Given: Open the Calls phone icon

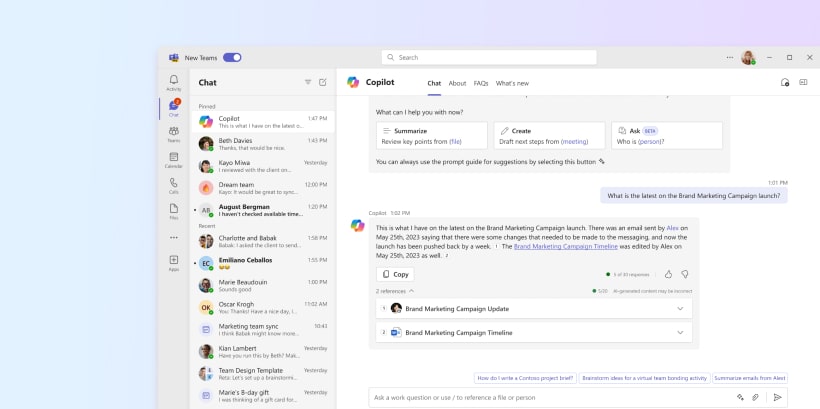Looking at the screenshot, I should click(174, 183).
